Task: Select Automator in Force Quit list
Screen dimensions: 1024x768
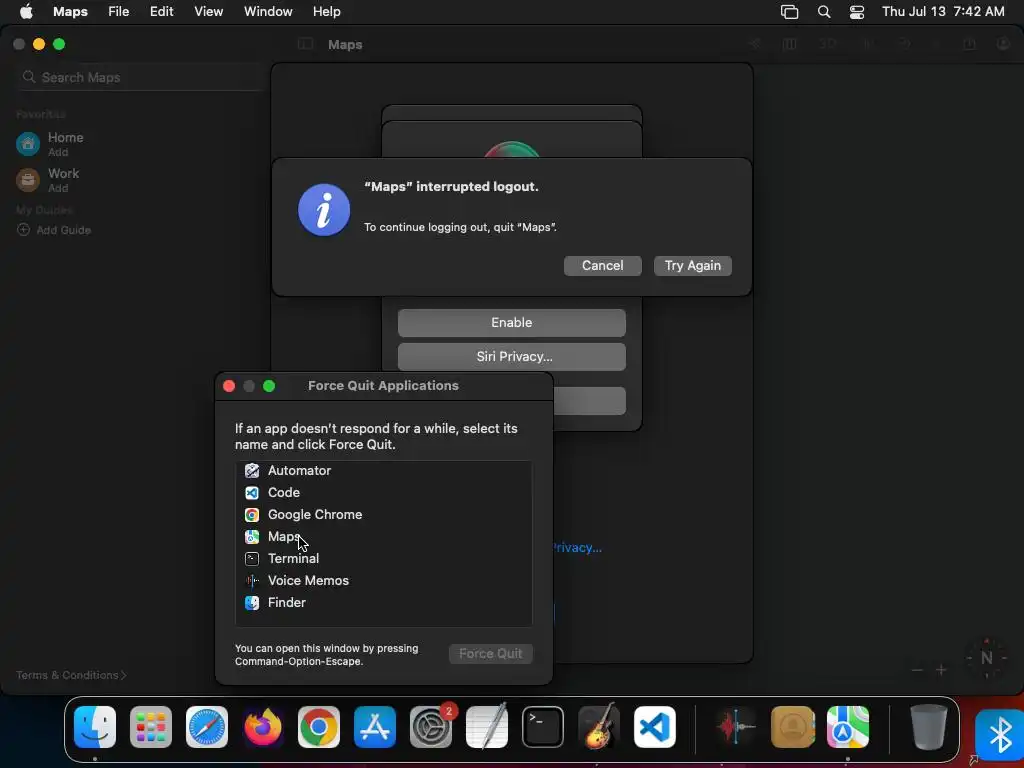Action: coord(383,470)
